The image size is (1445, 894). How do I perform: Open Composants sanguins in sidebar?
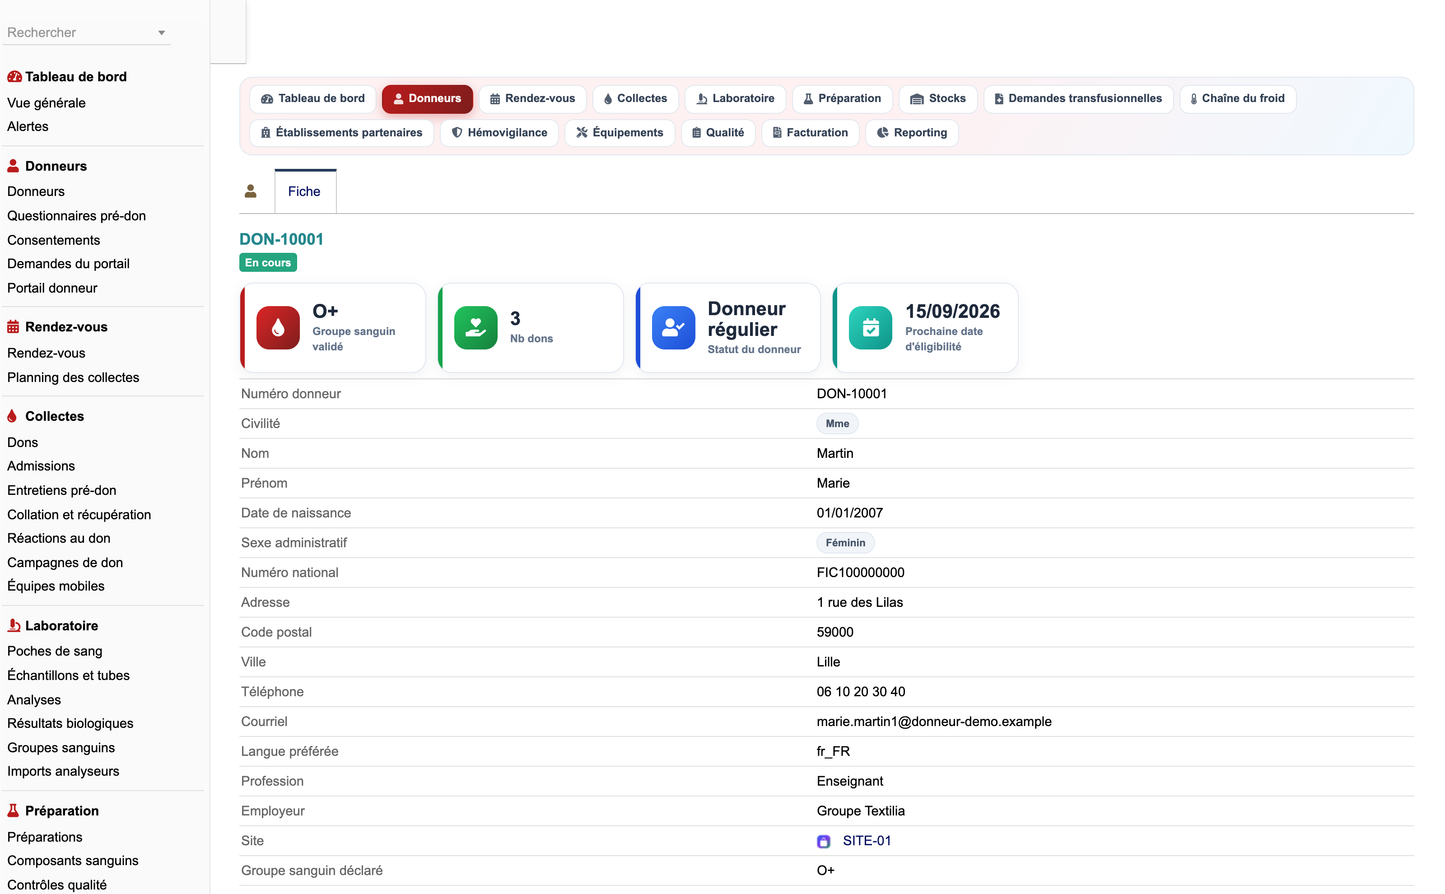coord(73,861)
